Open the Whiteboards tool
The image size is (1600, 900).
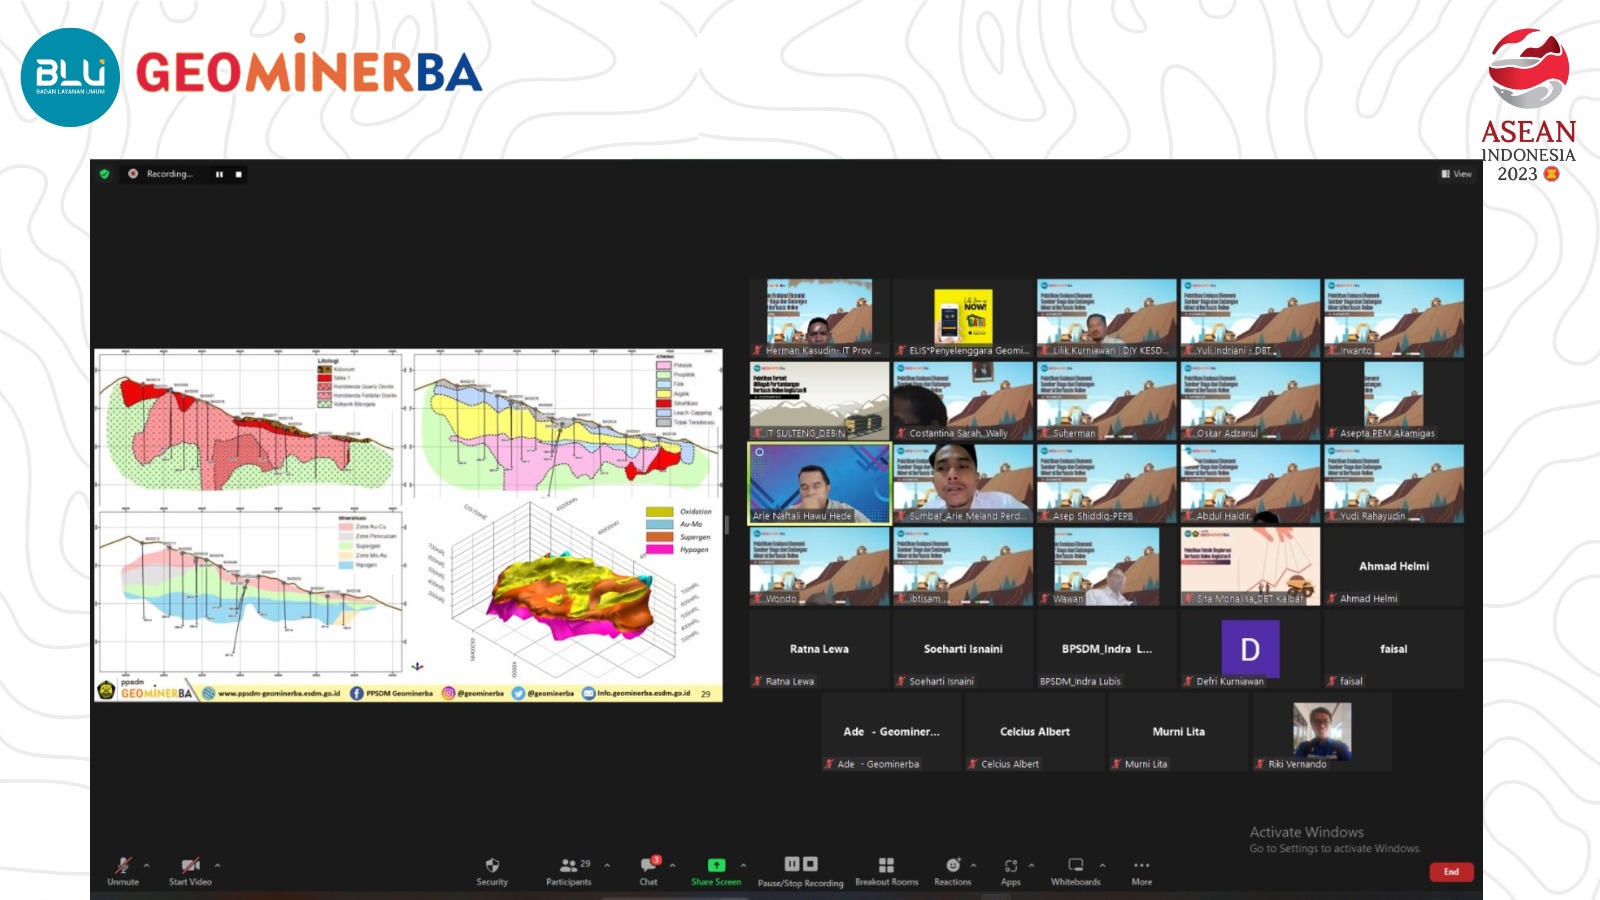point(1075,866)
